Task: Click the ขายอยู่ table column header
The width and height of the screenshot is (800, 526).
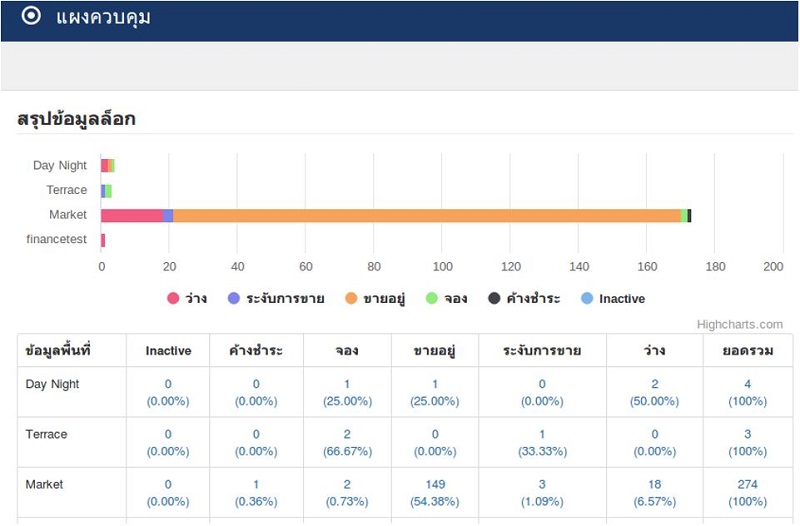Action: point(435,350)
